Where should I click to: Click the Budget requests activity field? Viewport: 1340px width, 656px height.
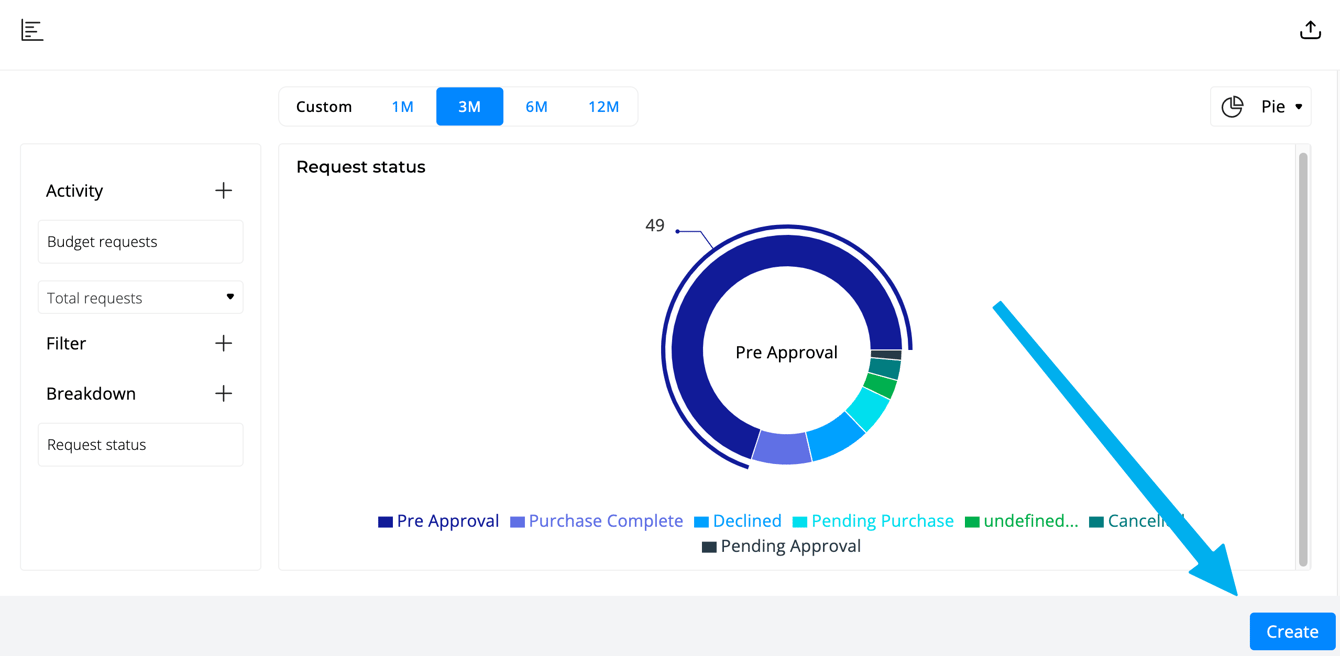(x=140, y=241)
